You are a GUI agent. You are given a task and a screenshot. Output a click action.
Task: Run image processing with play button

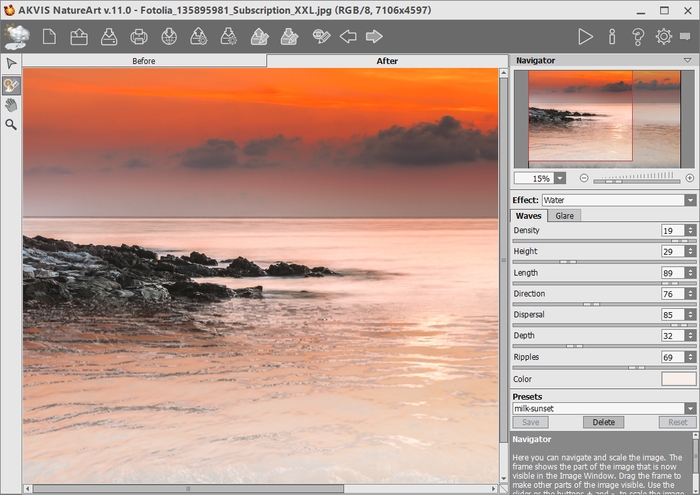pos(585,37)
